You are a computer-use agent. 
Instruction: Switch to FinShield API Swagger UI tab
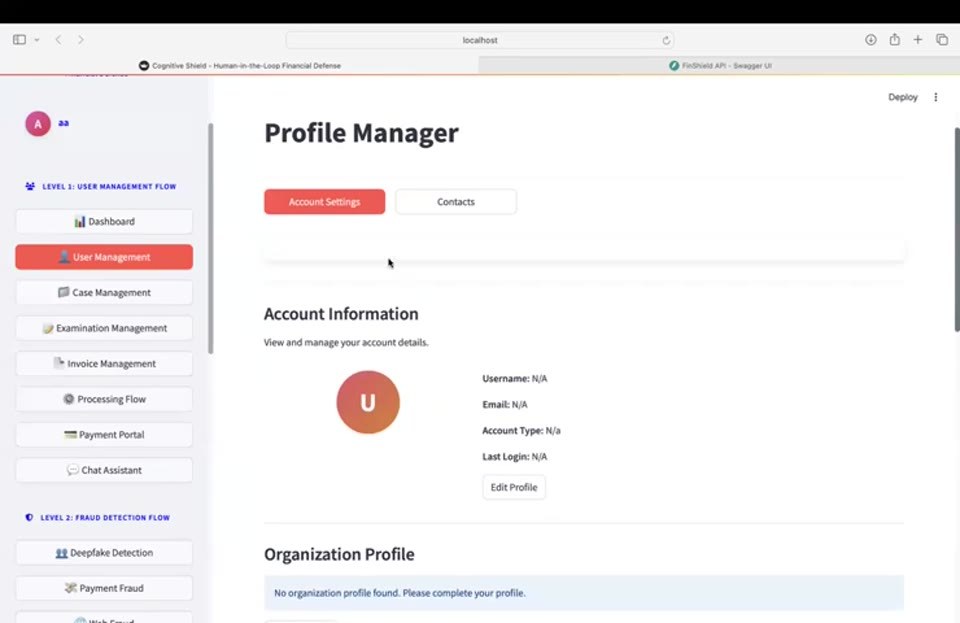(x=719, y=65)
